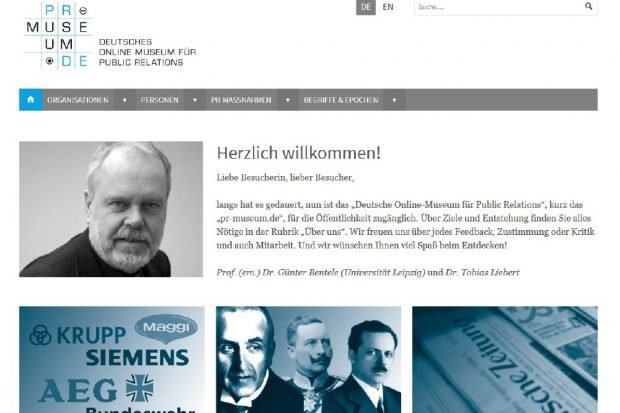Click the search magnifier icon
This screenshot has height=413, width=620.
588,6
